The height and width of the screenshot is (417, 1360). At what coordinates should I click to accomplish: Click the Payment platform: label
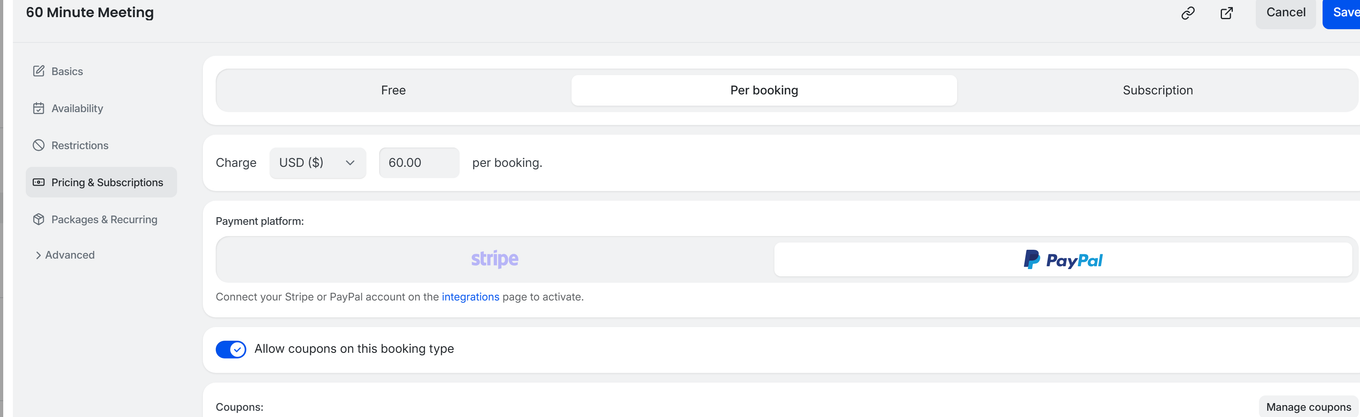pos(260,221)
